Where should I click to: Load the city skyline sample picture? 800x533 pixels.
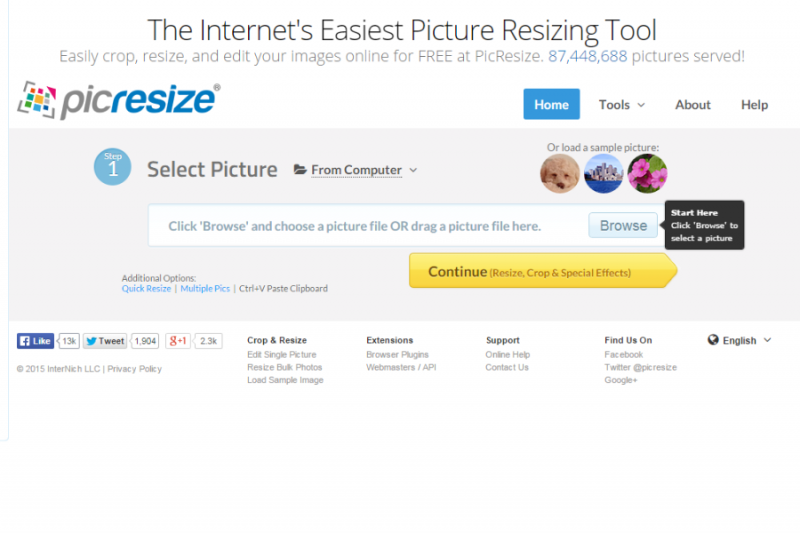pyautogui.click(x=603, y=174)
